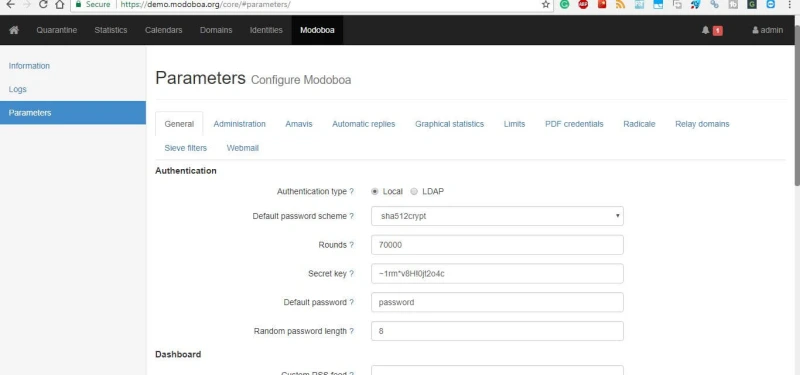Screen dimensions: 800x375
Task: Open Chrome's three-dot menu
Action: tap(790, 5)
